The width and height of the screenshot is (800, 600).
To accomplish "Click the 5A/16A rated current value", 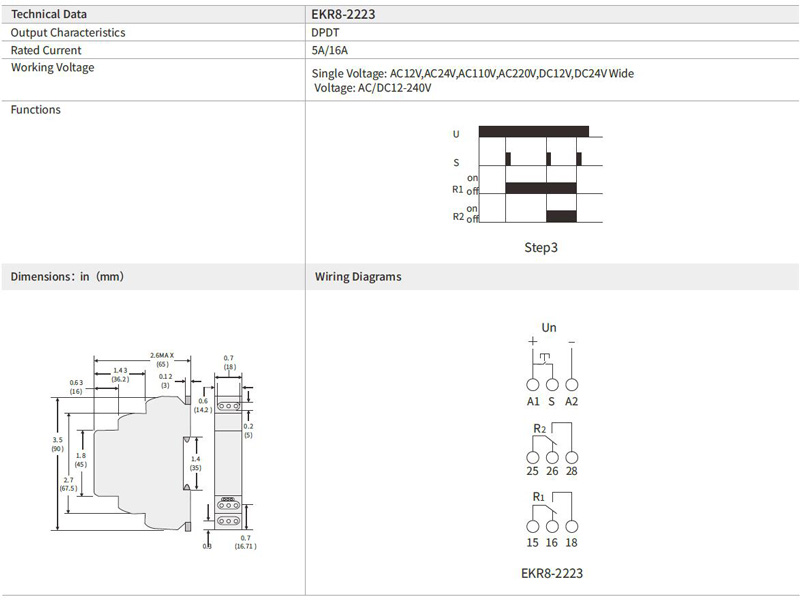I will (331, 50).
